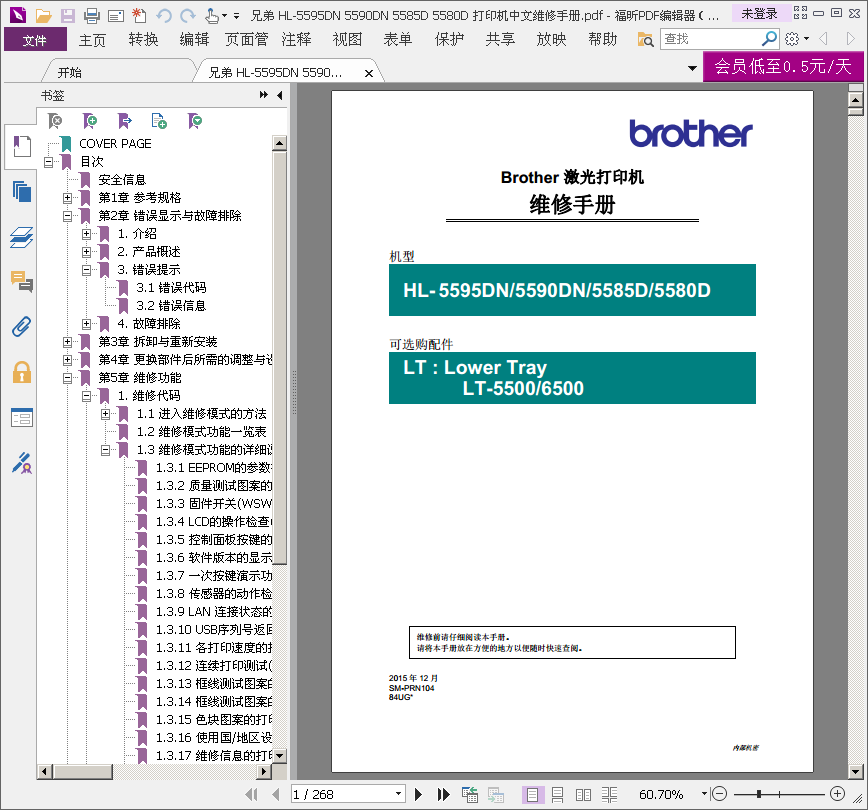Go to the previous page
The image size is (868, 810).
pos(276,794)
